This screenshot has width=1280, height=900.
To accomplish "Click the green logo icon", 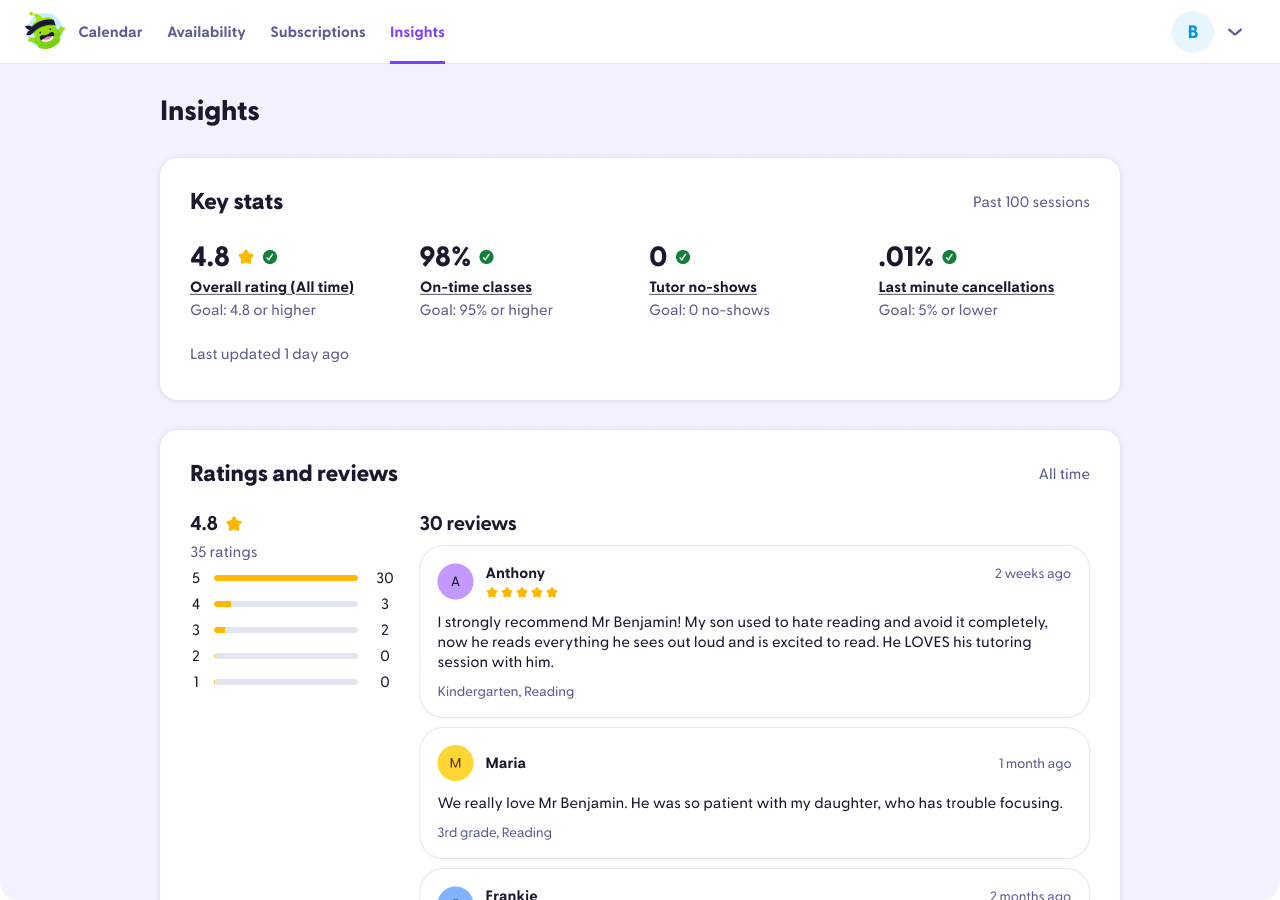I will click(44, 31).
